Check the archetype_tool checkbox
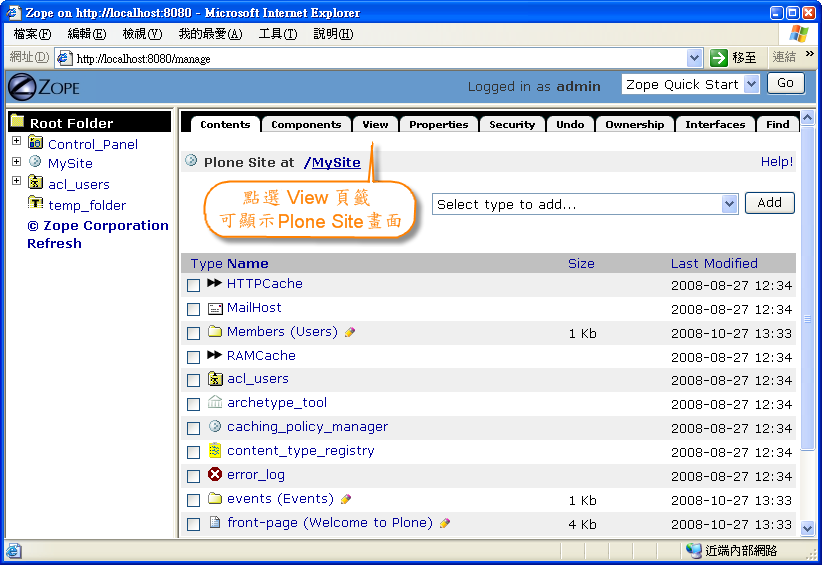 (193, 405)
